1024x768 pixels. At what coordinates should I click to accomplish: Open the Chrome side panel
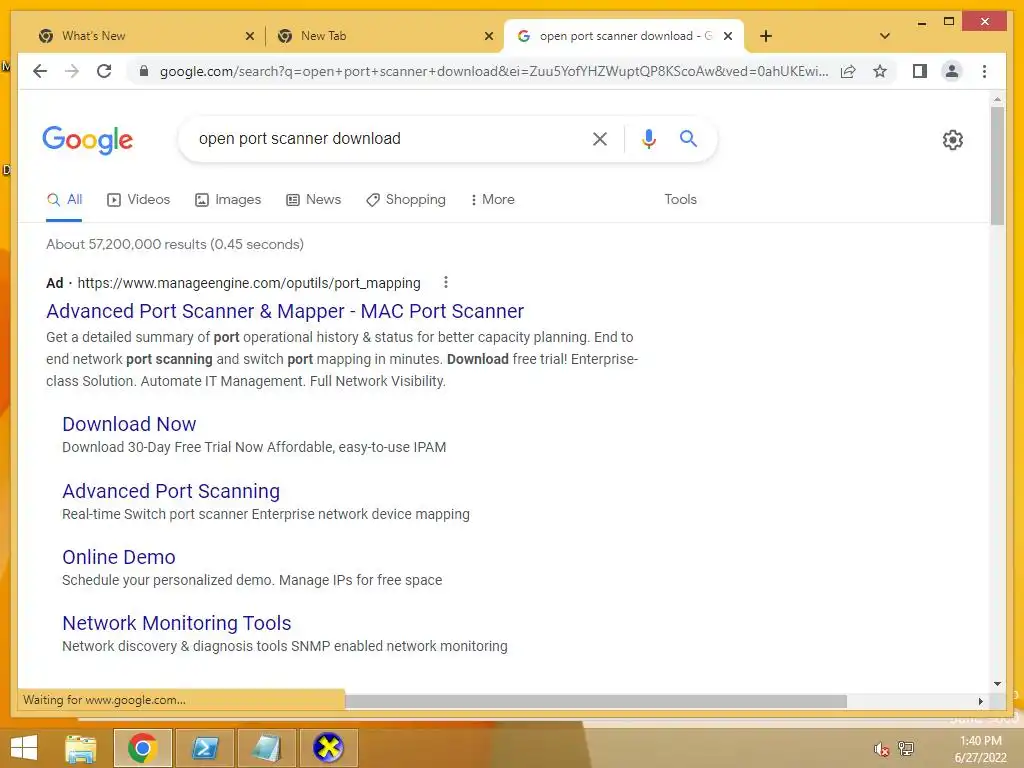[x=920, y=71]
